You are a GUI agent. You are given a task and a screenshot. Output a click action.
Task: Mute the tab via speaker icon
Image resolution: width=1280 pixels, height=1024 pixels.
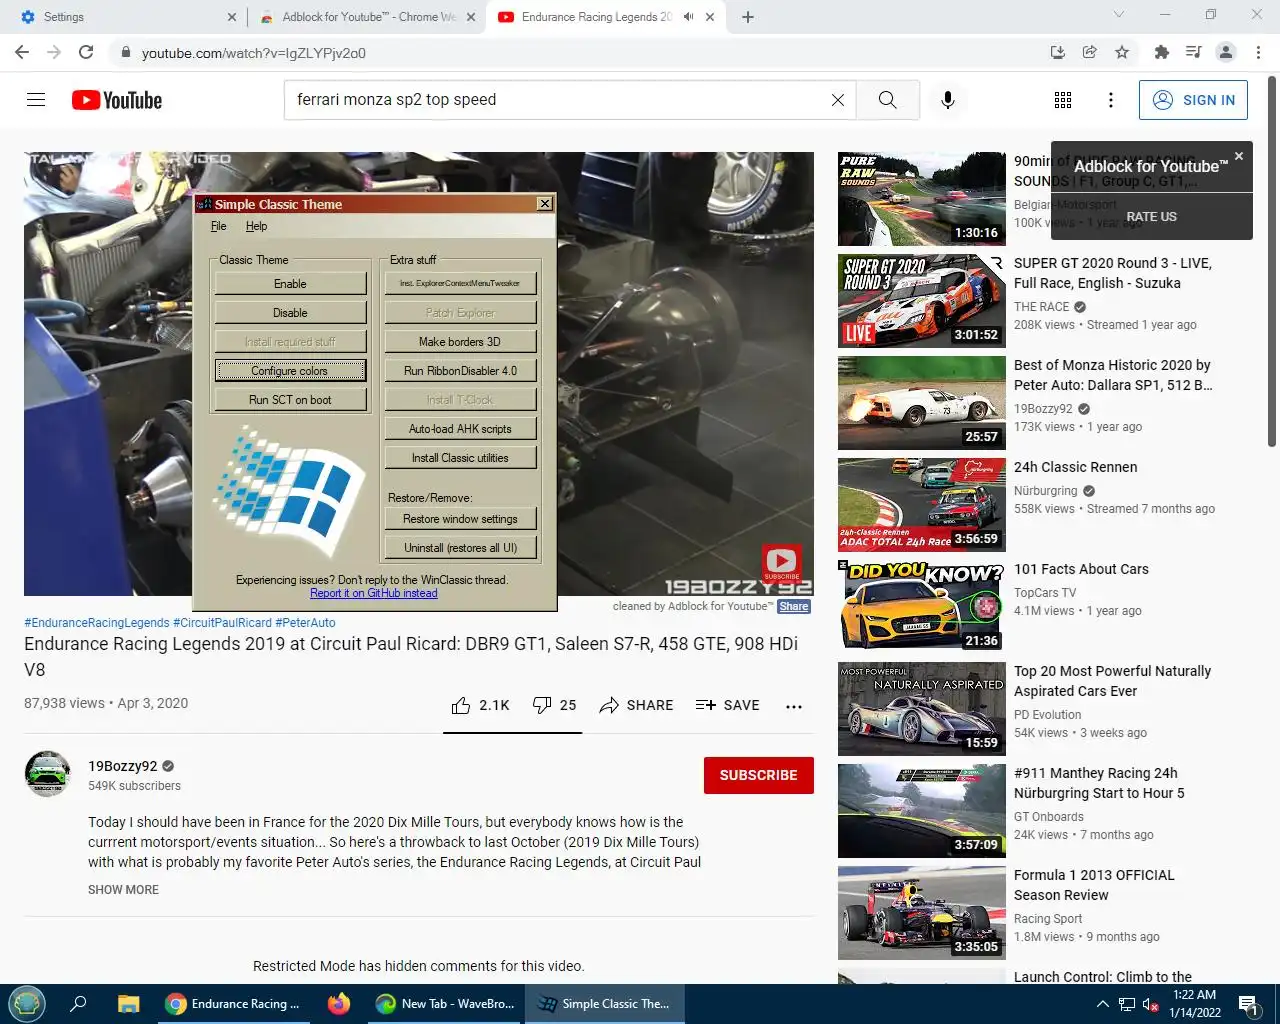point(688,17)
